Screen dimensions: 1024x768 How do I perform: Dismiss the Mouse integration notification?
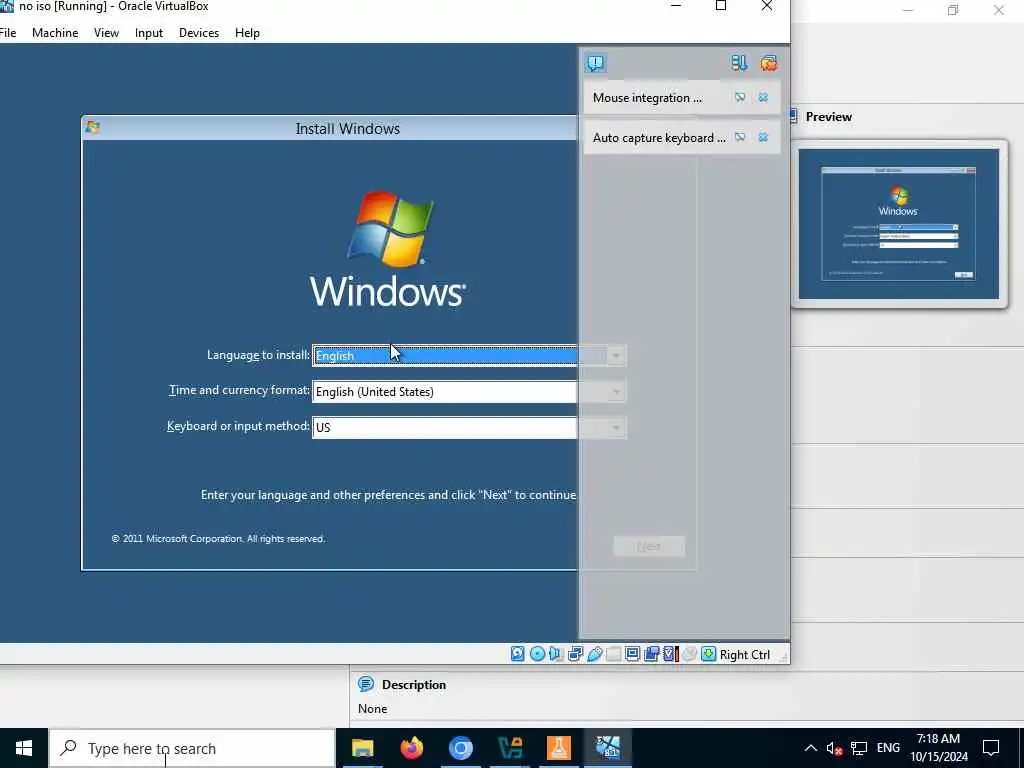tap(763, 97)
